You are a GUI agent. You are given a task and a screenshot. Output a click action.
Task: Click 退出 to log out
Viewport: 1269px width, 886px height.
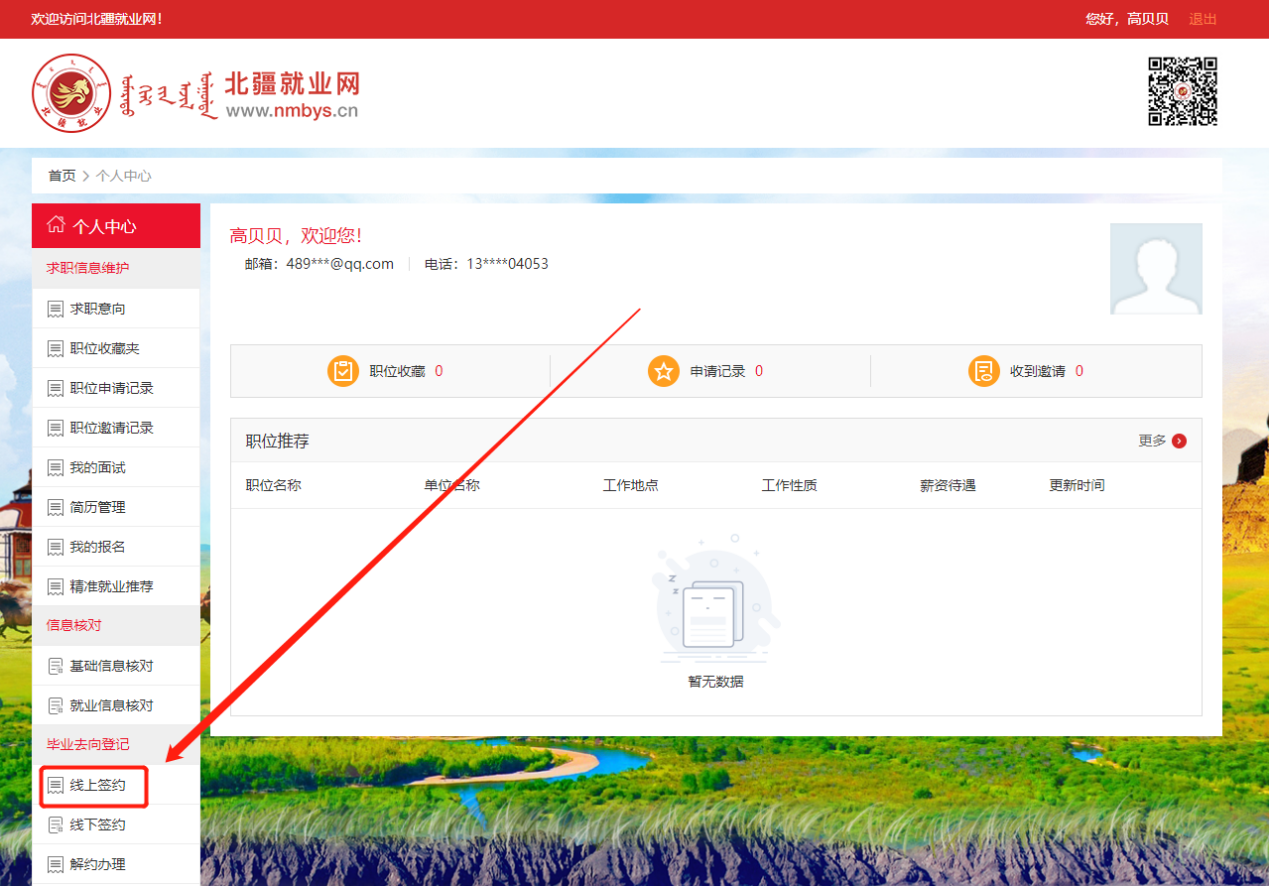coord(1202,19)
